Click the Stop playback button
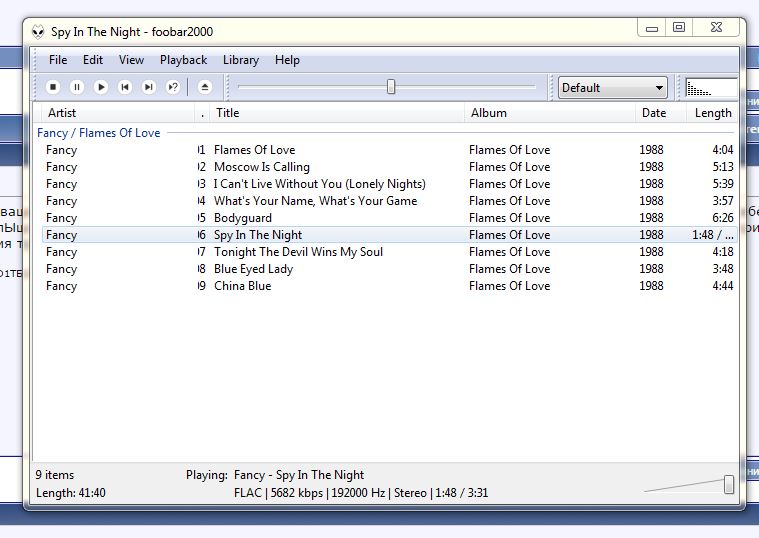 pos(53,88)
